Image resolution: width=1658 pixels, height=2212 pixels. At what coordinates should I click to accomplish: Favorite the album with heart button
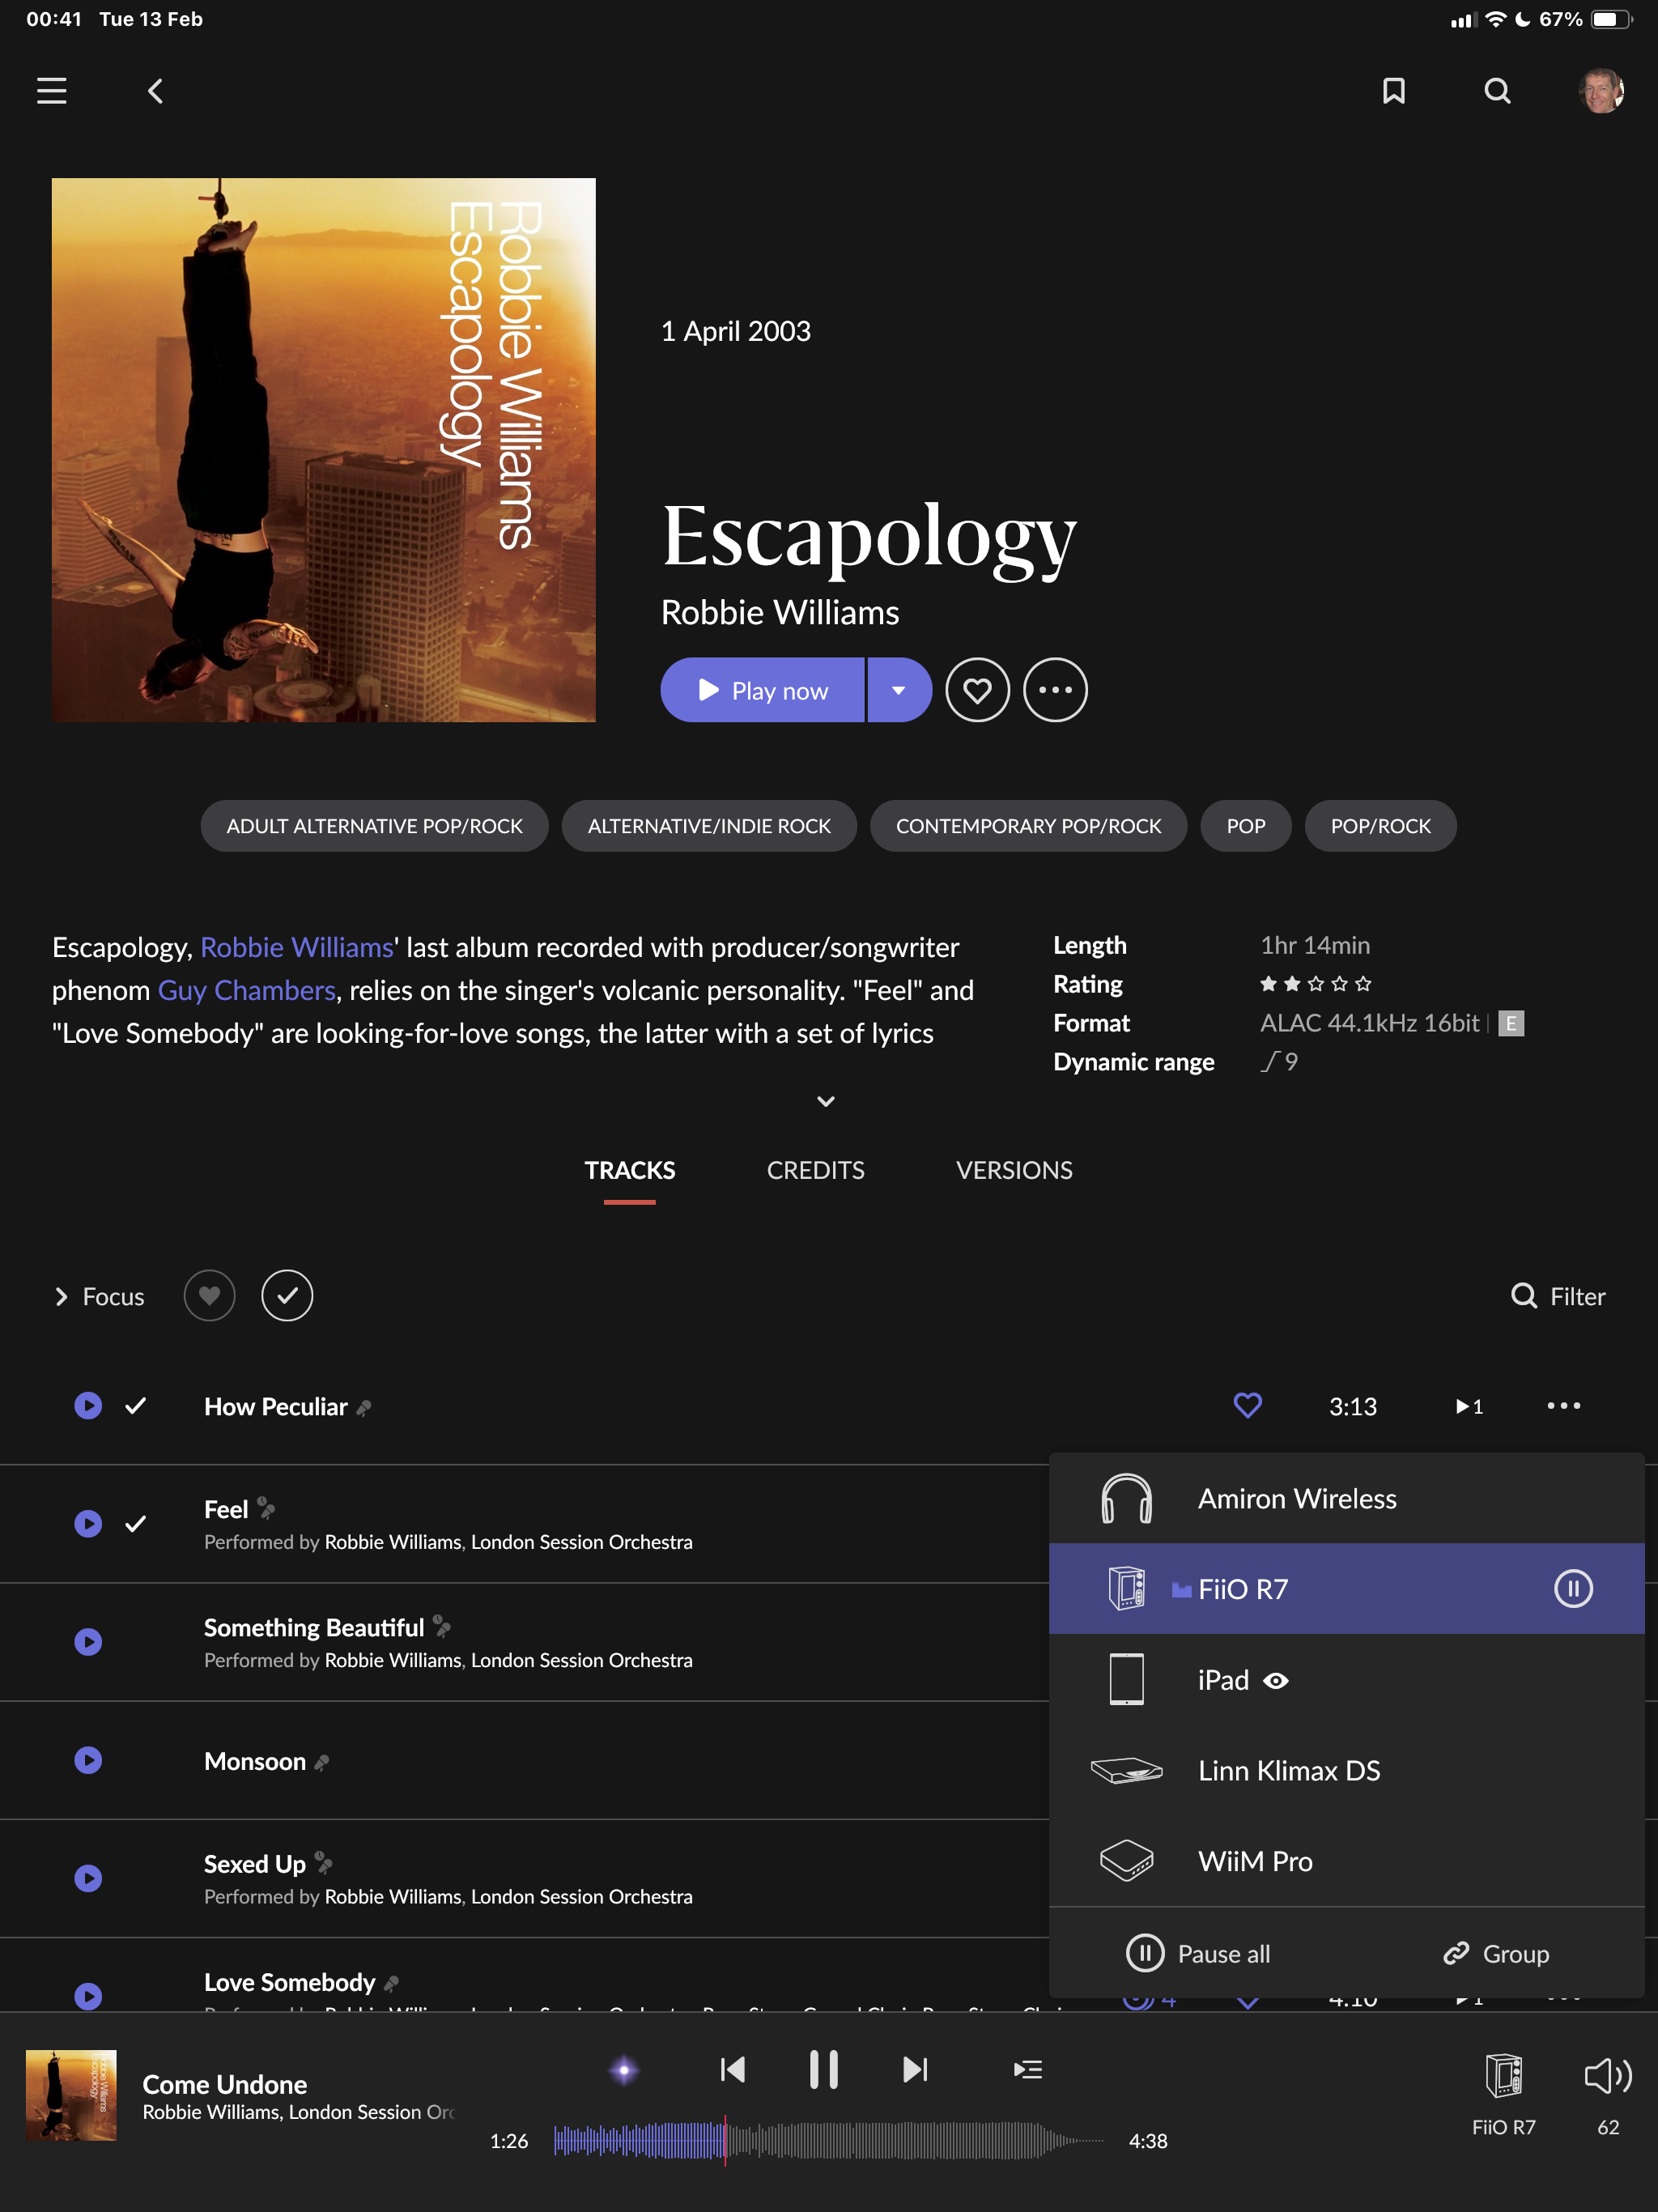(977, 690)
